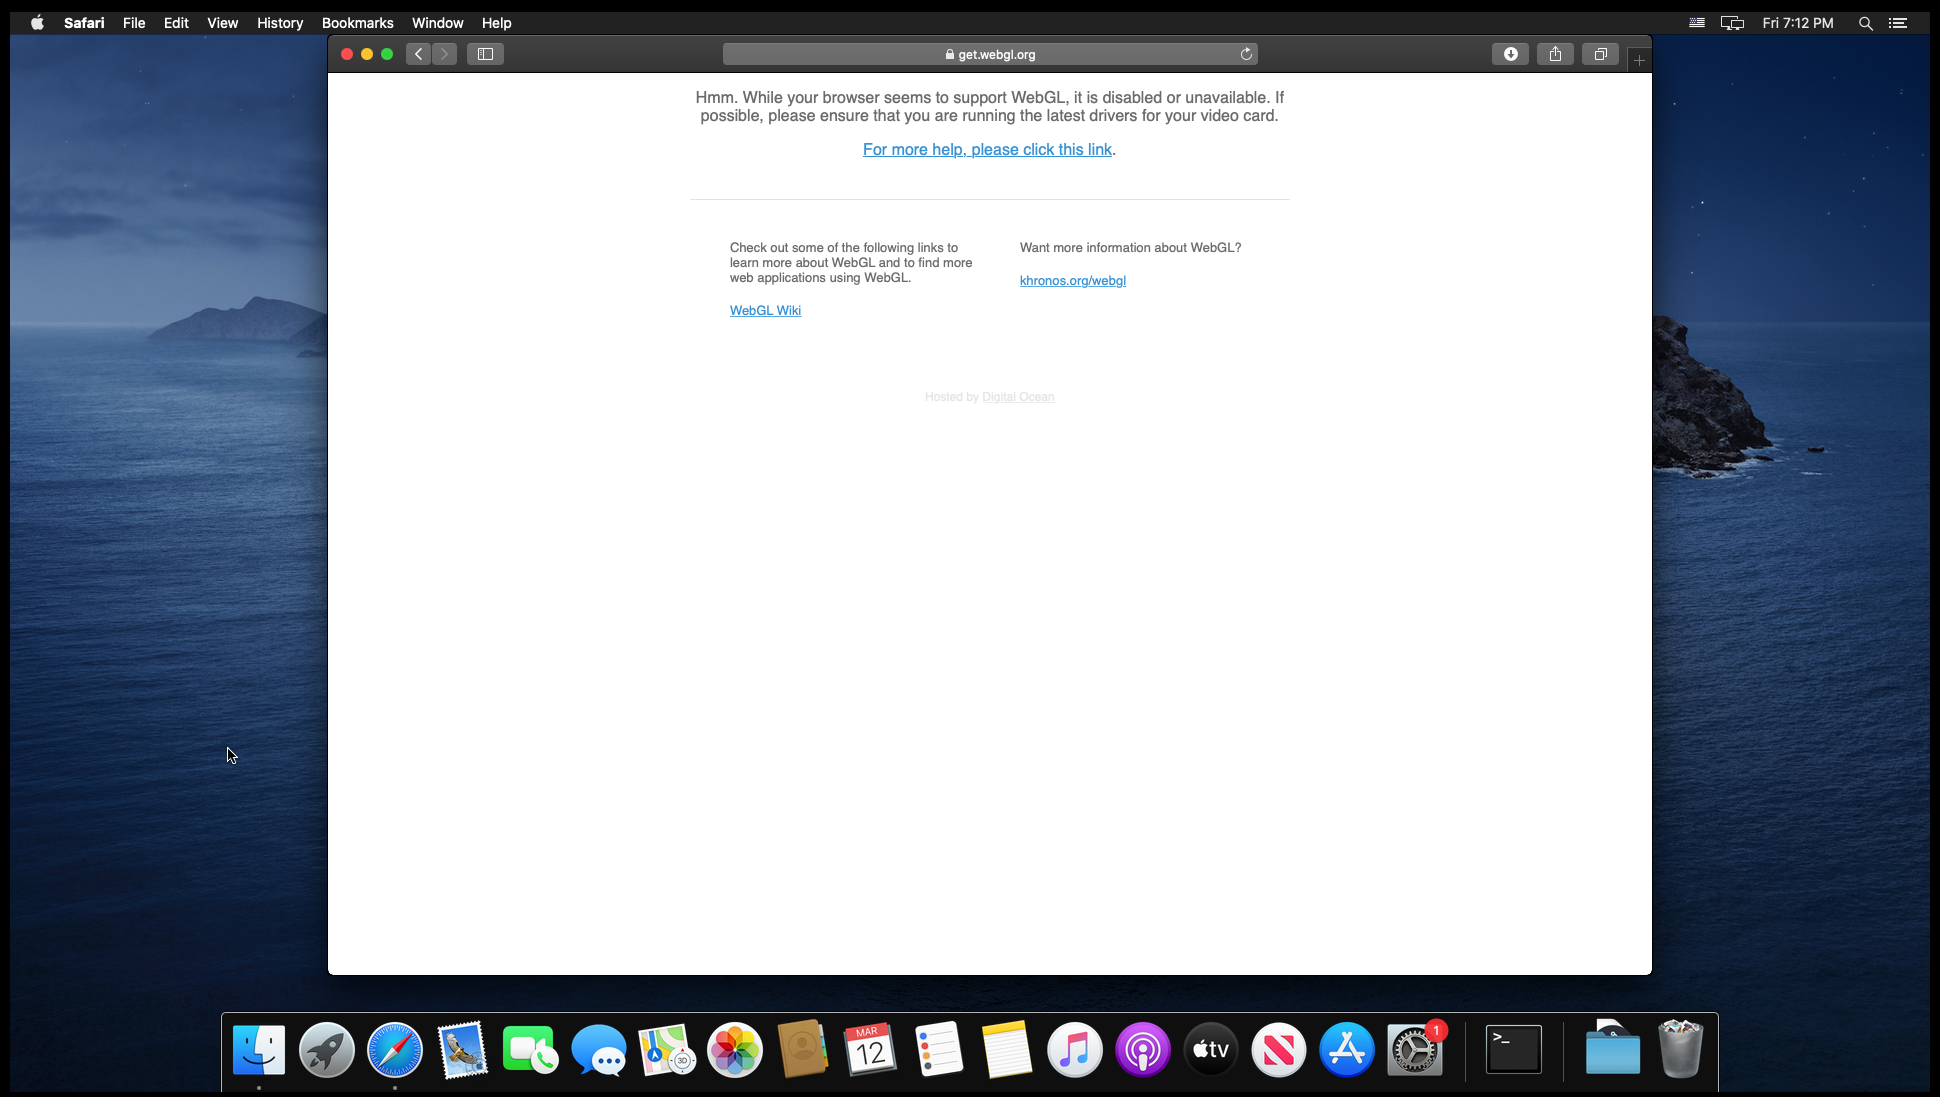Viewport: 1940px width, 1097px height.
Task: Open Spotlight search in the menu bar
Action: coord(1865,23)
